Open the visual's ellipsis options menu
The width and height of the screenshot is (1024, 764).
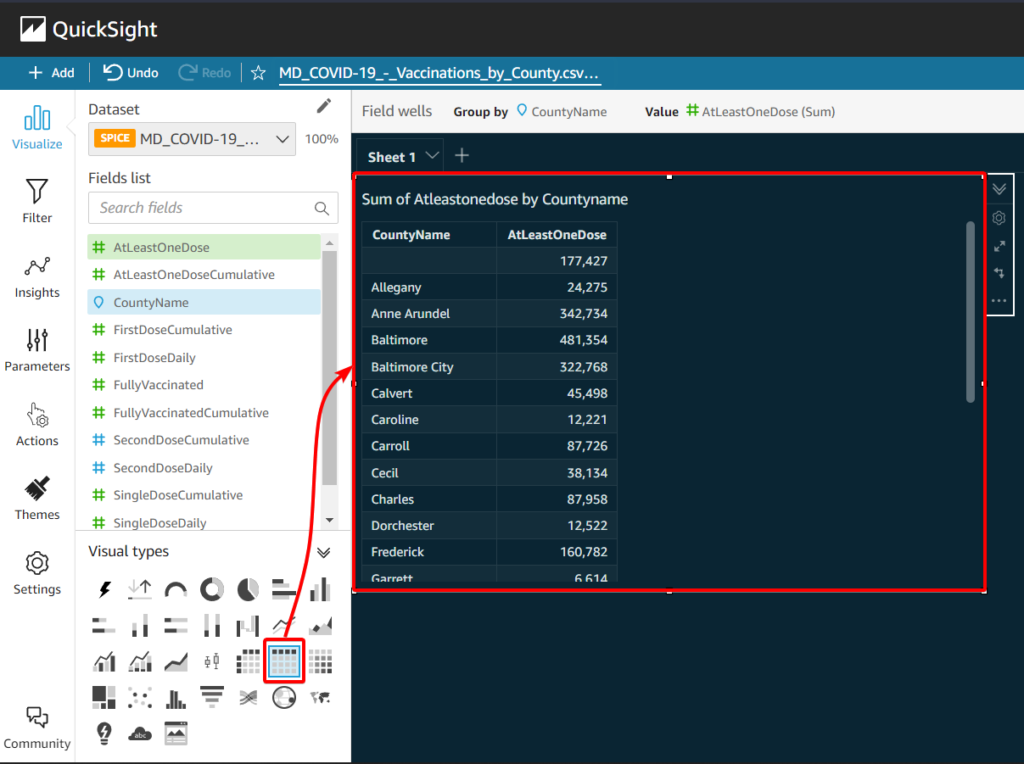[999, 300]
